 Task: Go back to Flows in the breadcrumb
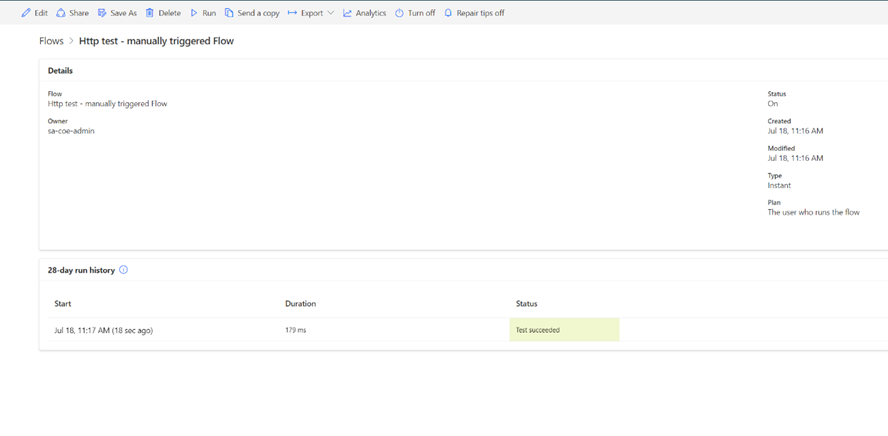coord(51,41)
